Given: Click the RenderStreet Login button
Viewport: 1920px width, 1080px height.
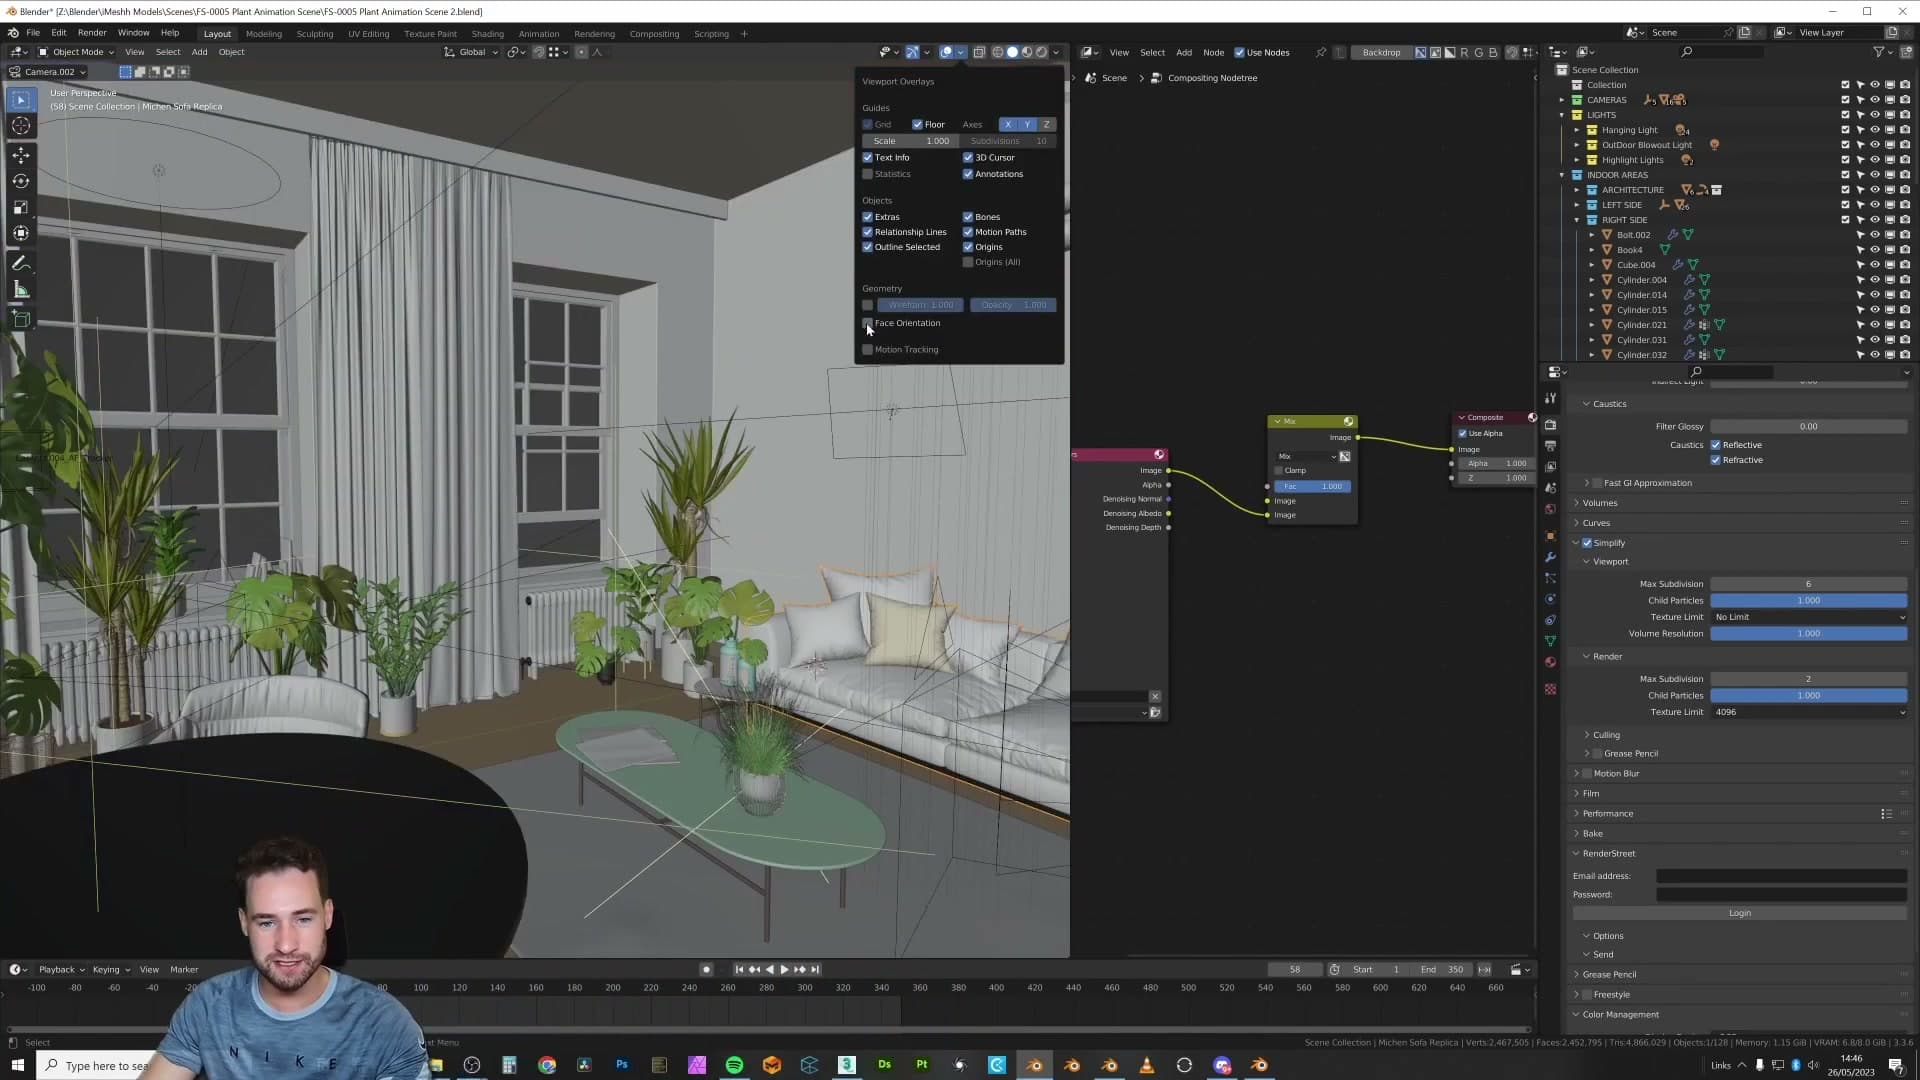Looking at the screenshot, I should click(x=1739, y=913).
